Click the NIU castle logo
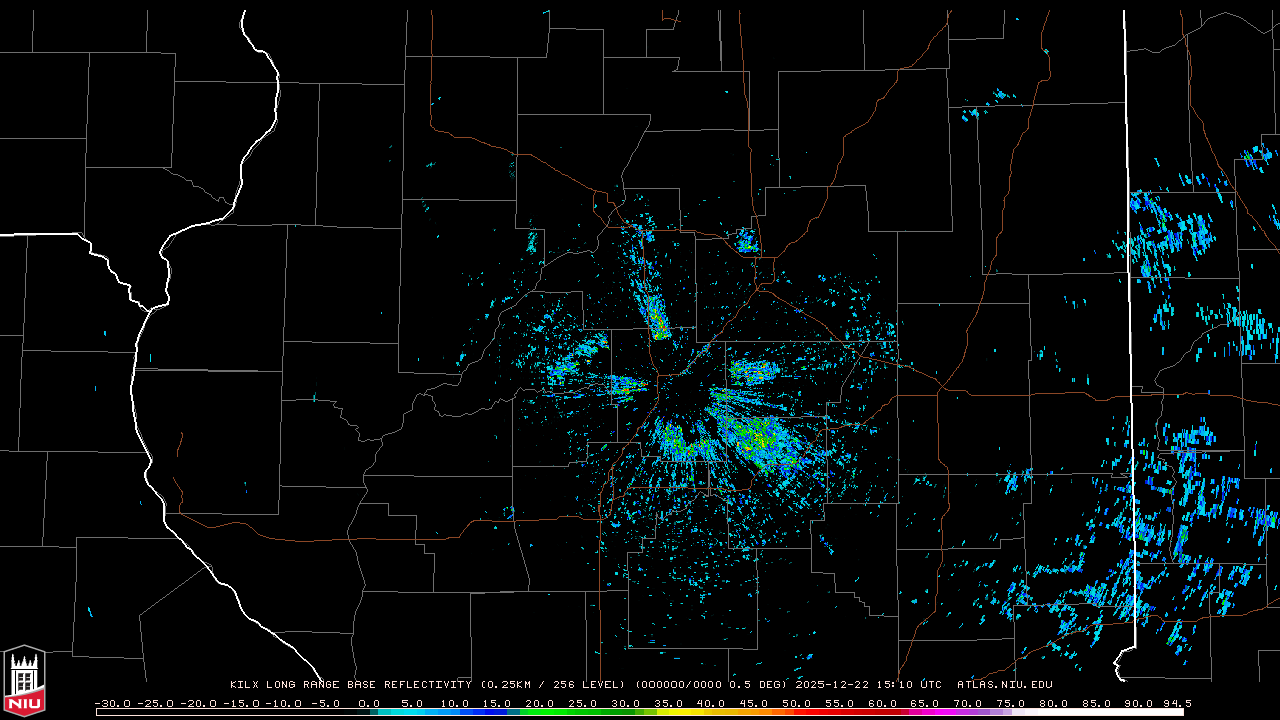Screen dimensions: 1280x720 [24, 681]
